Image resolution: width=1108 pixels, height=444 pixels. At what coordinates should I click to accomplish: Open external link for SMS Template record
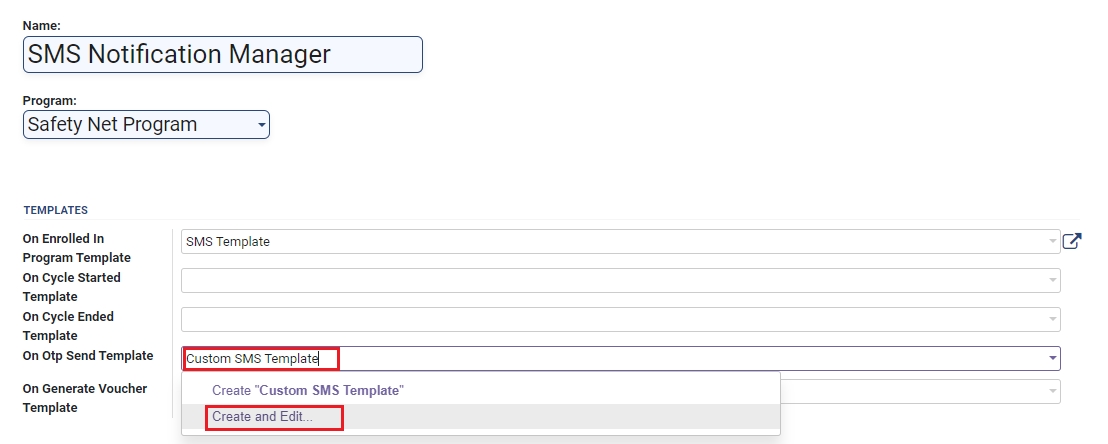pyautogui.click(x=1072, y=241)
